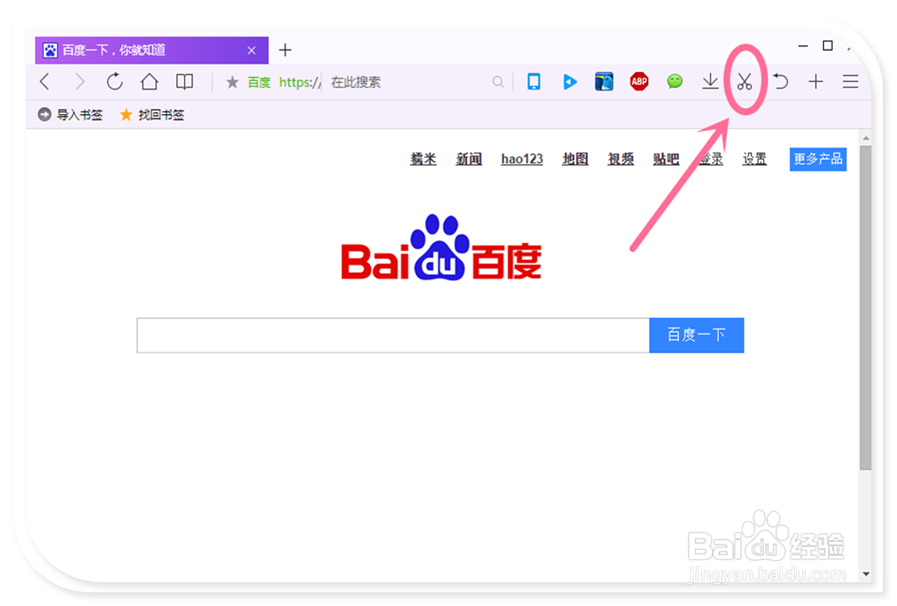Open the ABP ad blocker
The width and height of the screenshot is (897, 606).
click(639, 82)
